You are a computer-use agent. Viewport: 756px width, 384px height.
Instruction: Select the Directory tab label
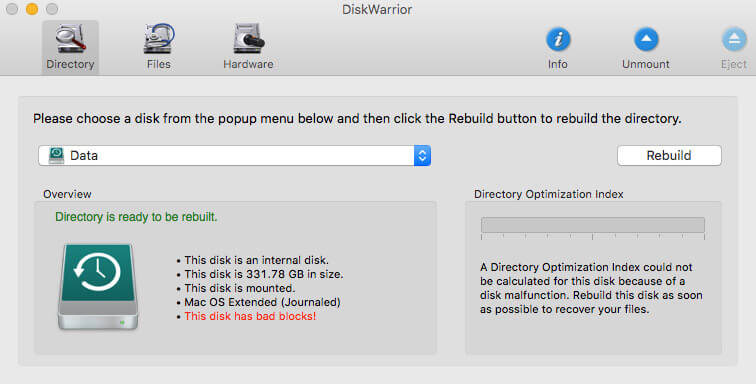(70, 64)
